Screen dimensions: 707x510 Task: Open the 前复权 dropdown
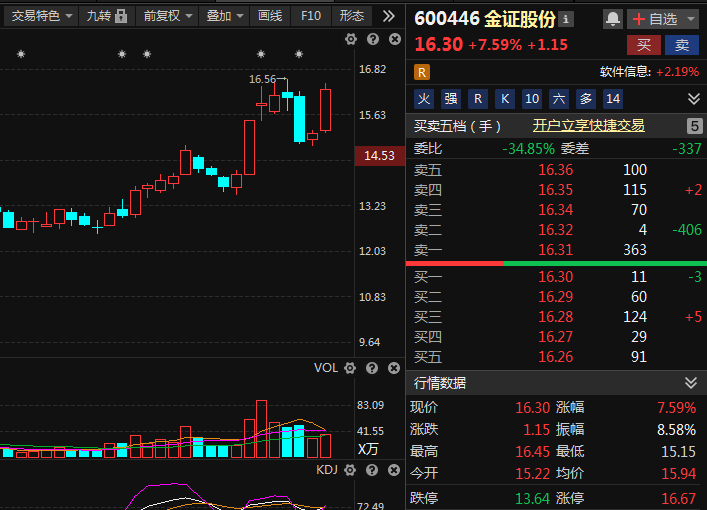(168, 16)
